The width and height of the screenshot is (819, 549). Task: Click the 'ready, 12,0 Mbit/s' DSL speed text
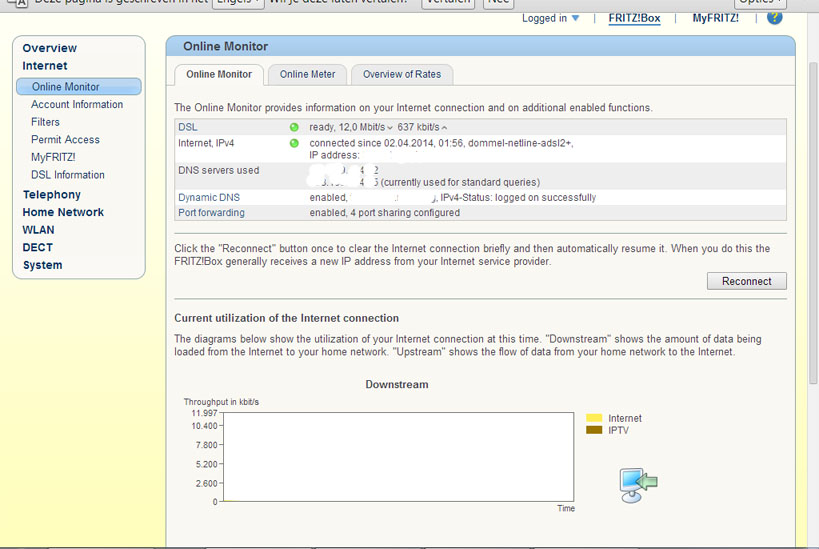pyautogui.click(x=347, y=127)
